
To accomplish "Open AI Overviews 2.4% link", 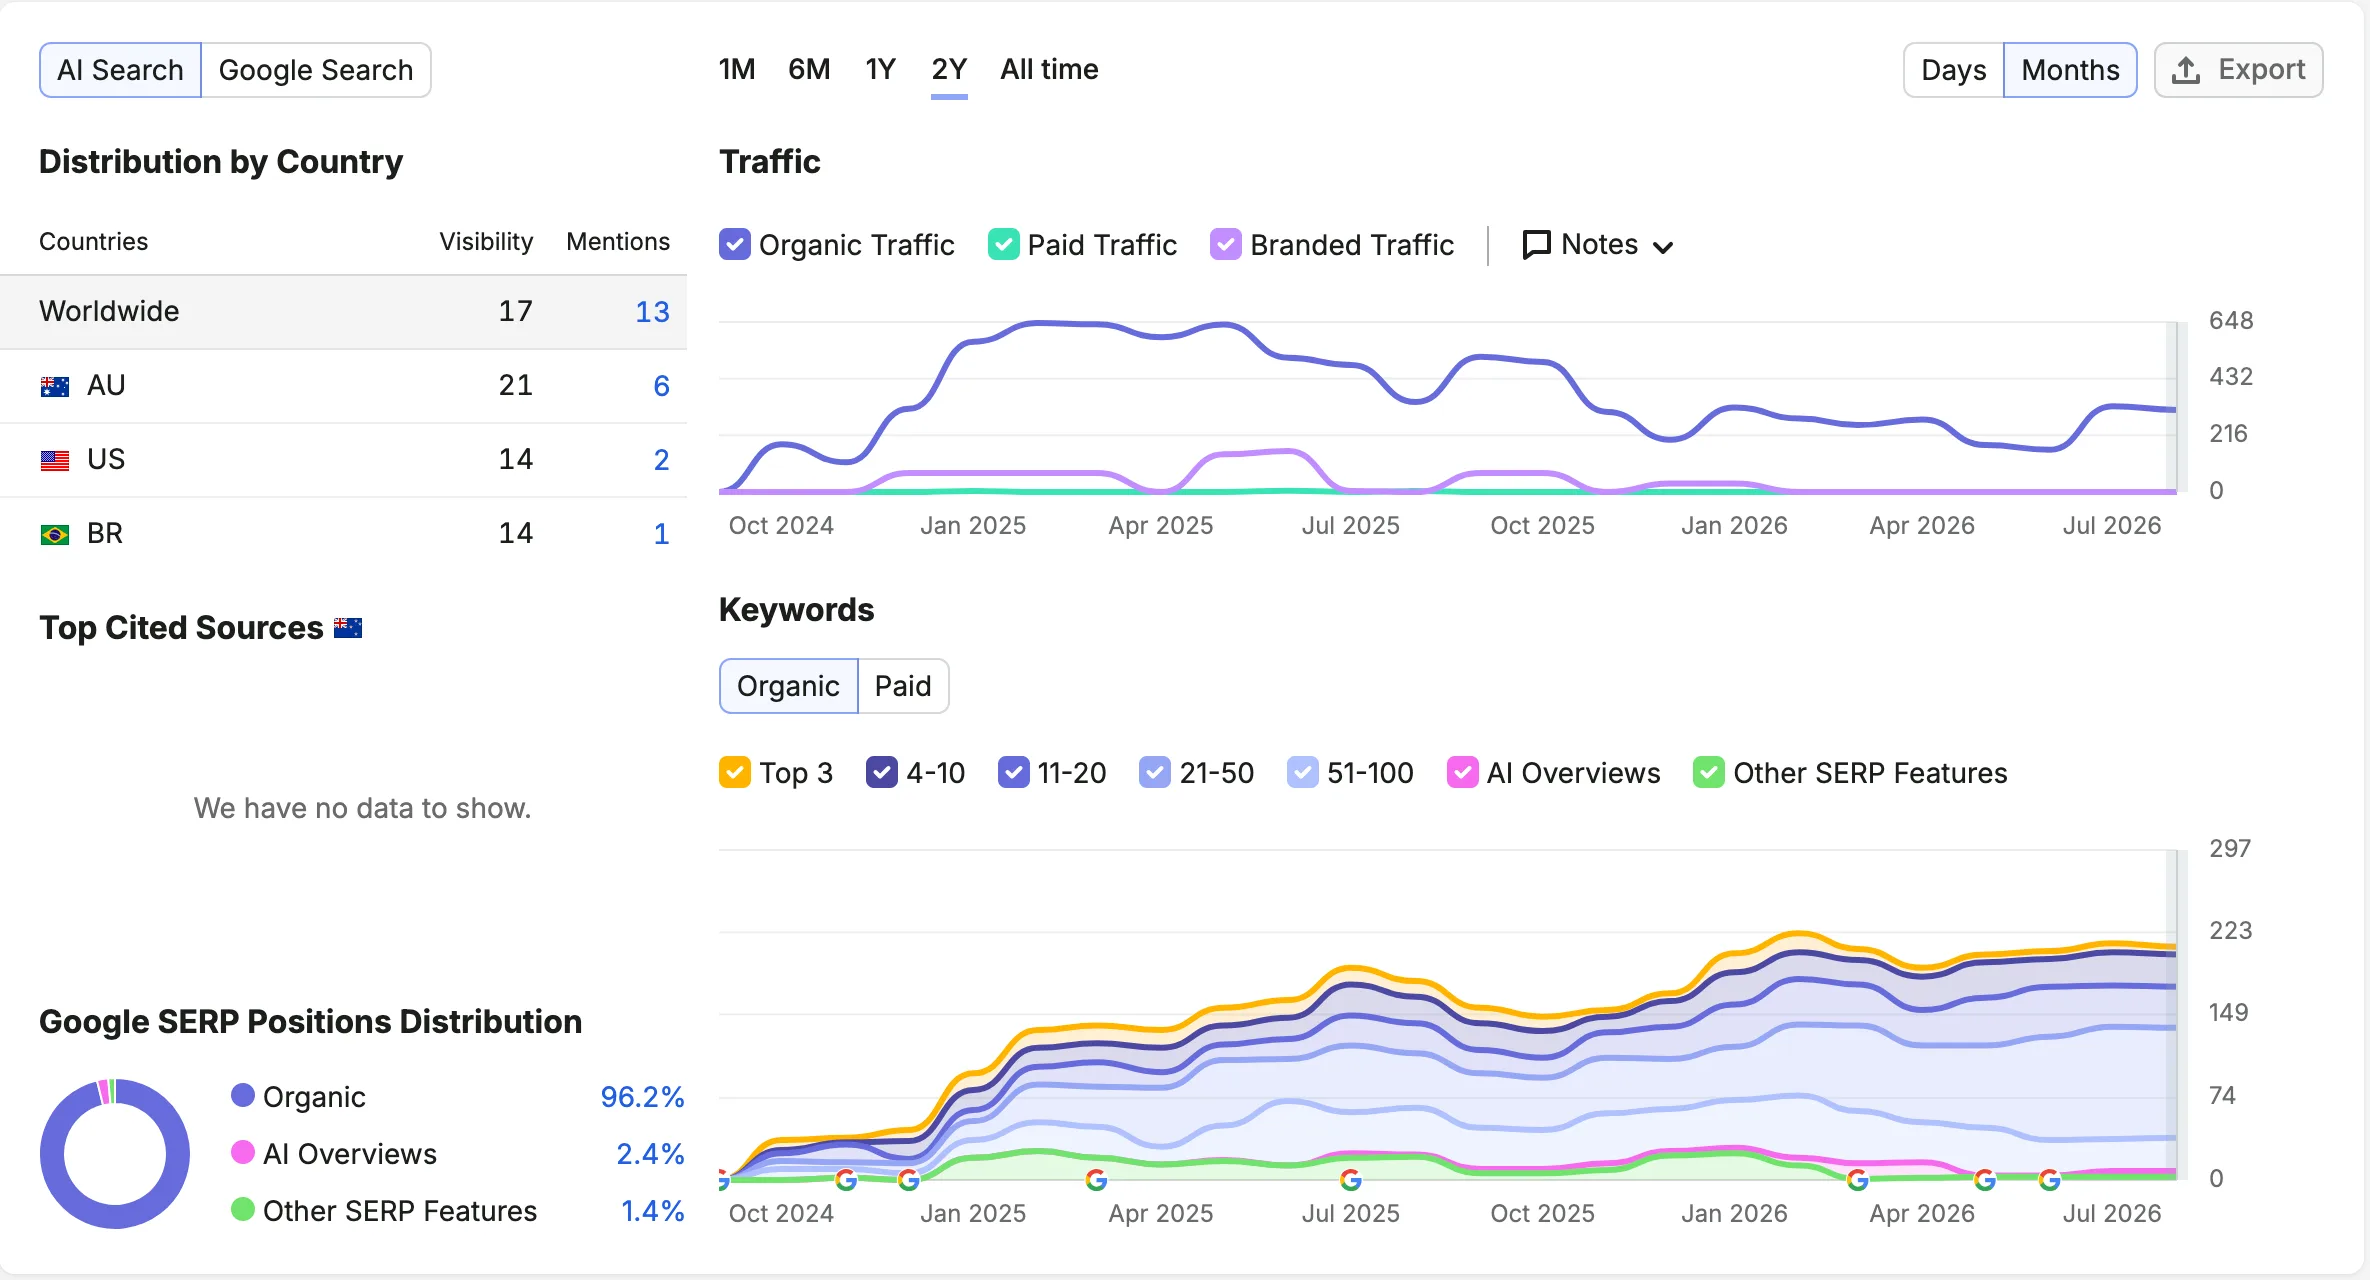I will [650, 1154].
